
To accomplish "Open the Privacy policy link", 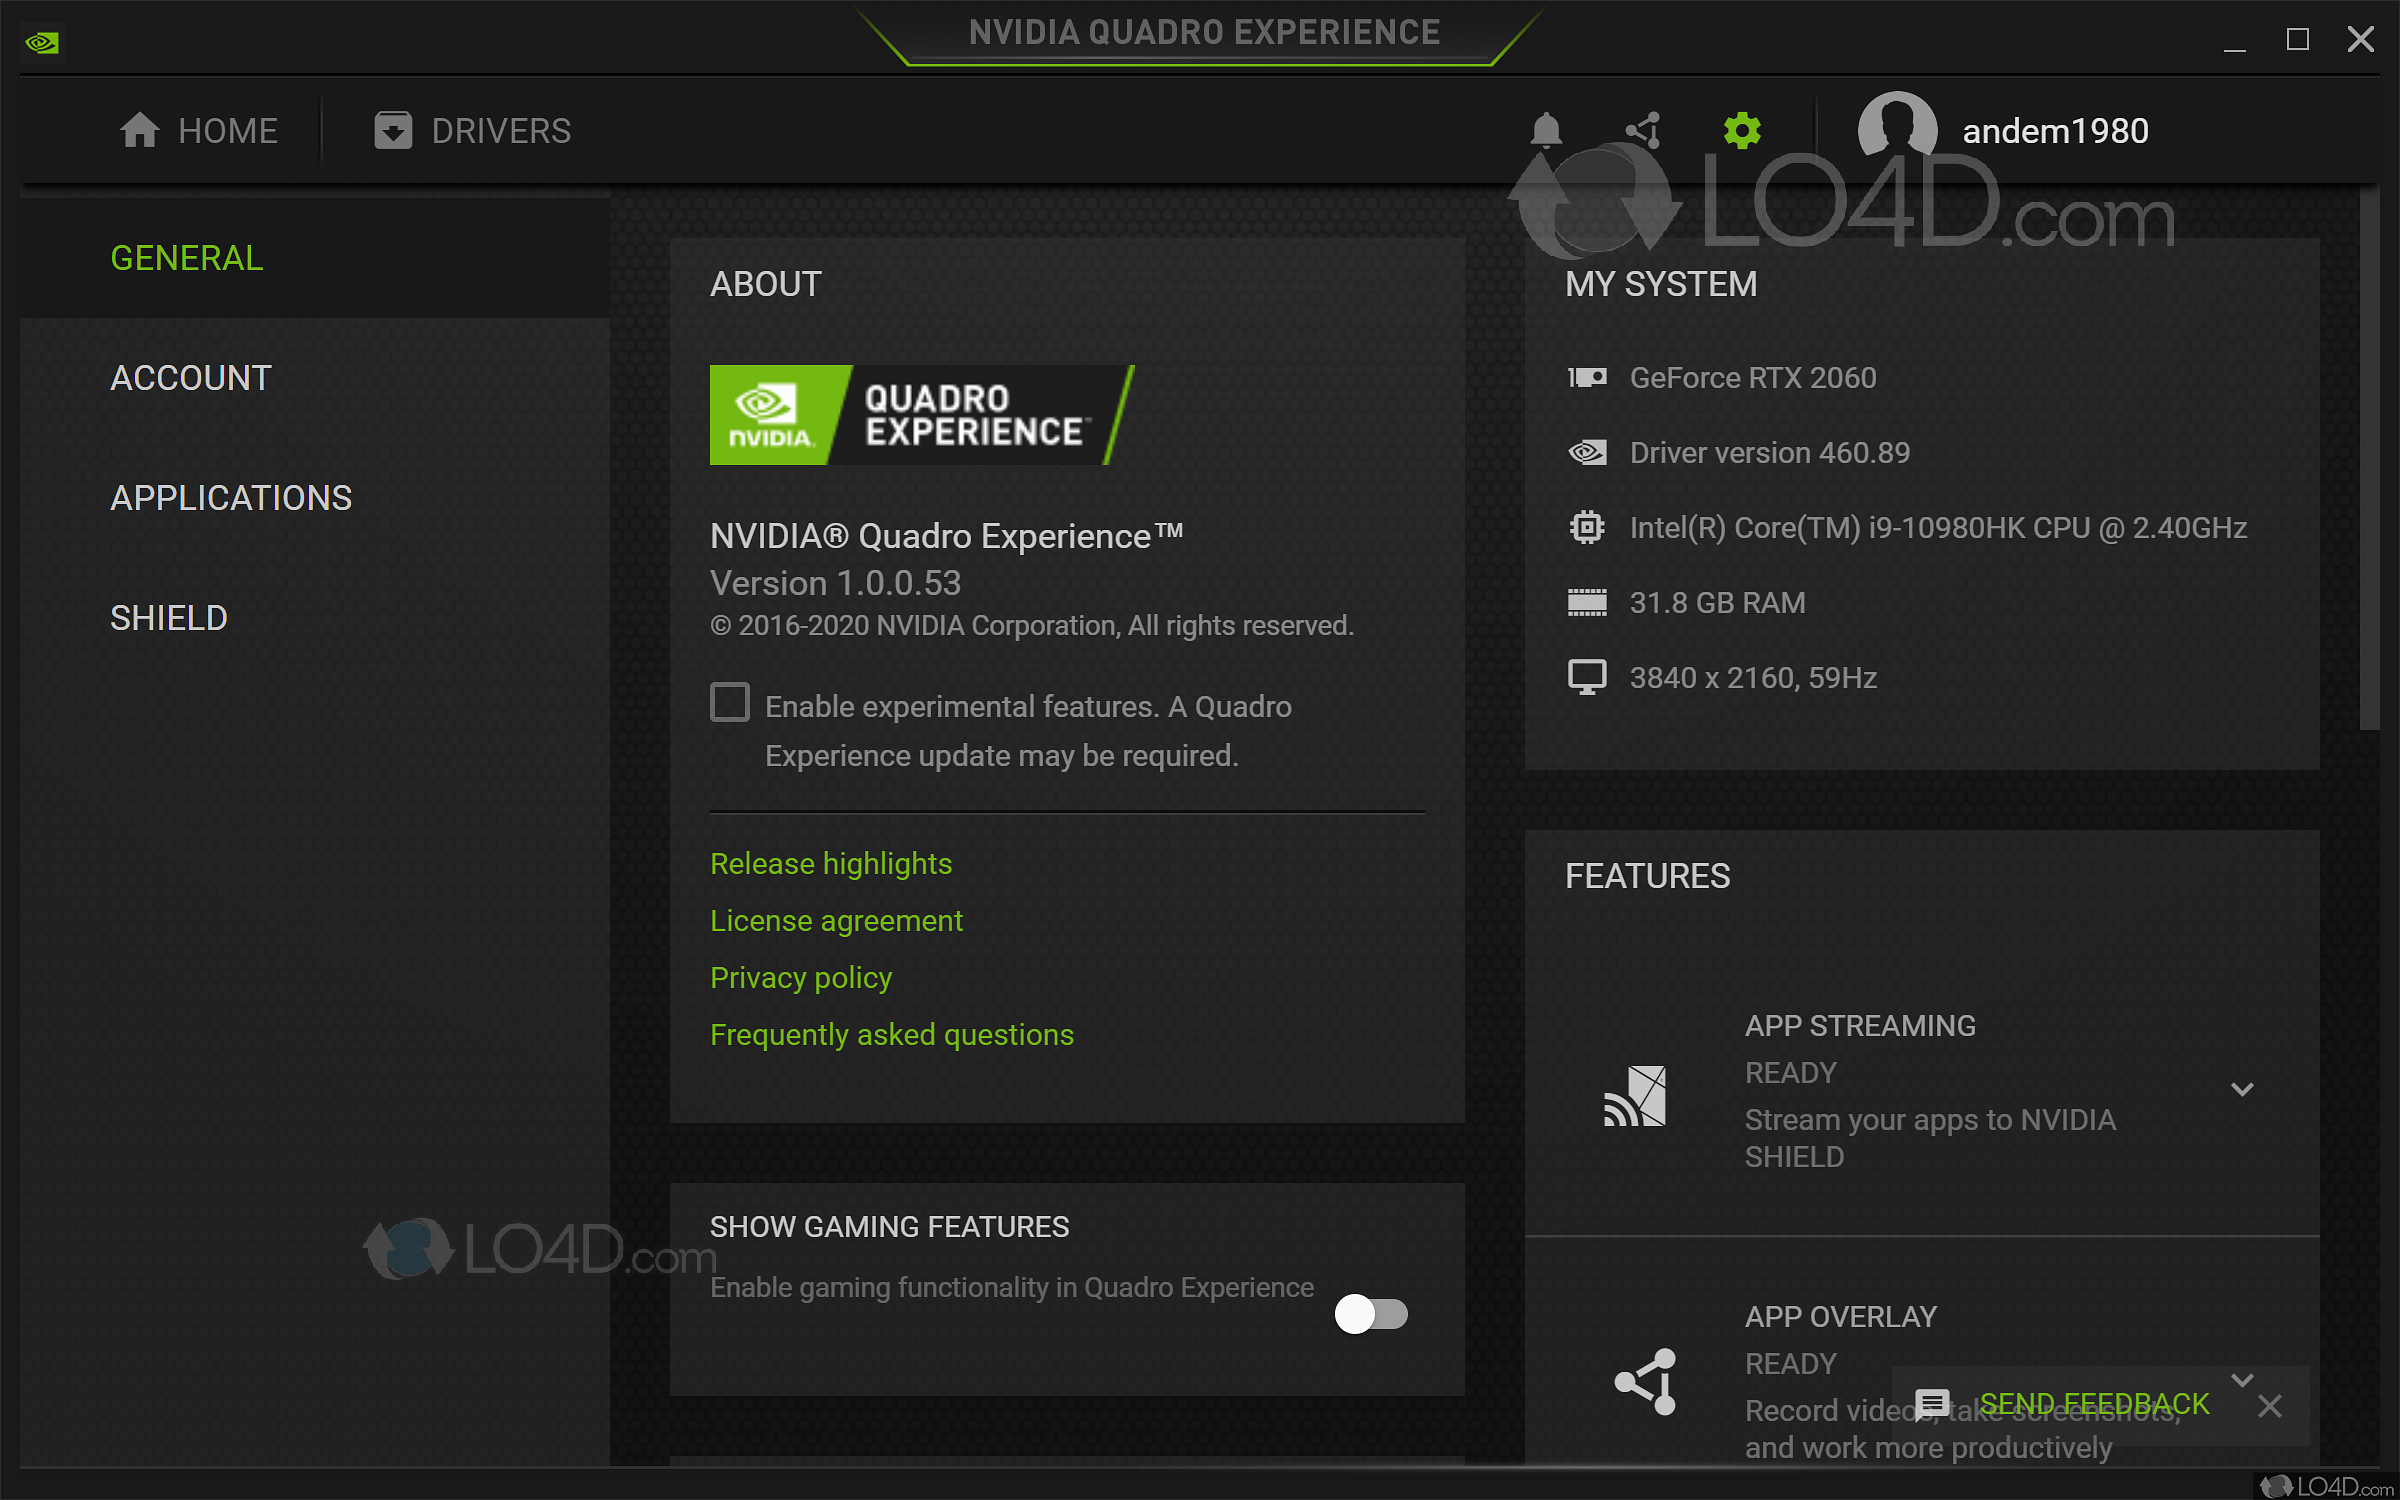I will pos(800,978).
